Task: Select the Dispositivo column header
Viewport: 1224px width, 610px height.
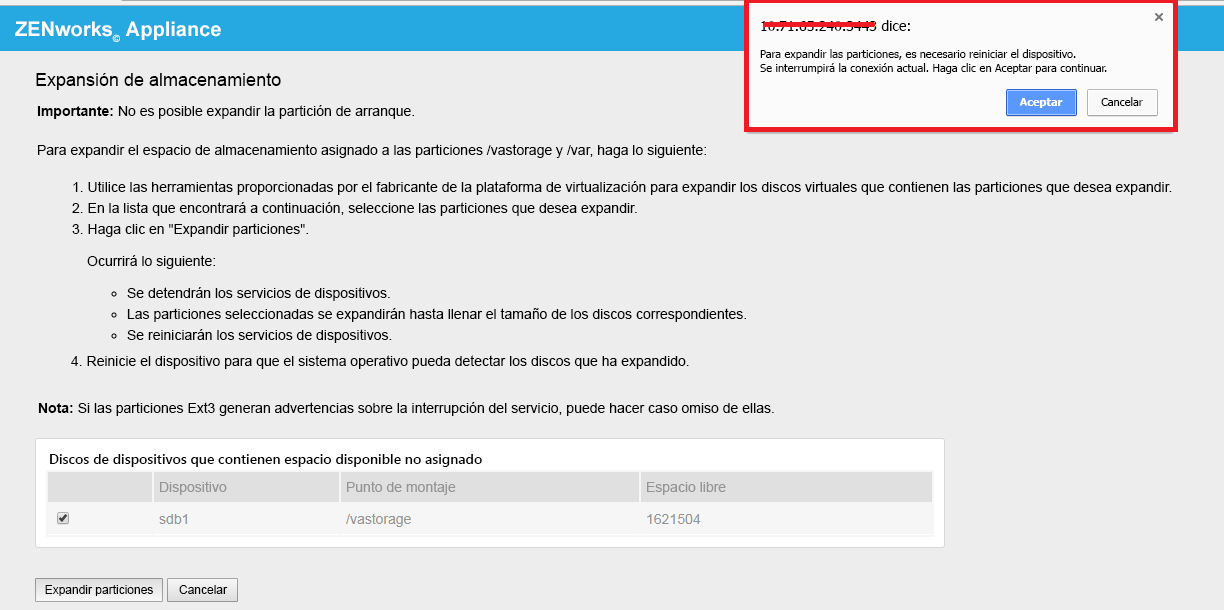Action: 245,487
